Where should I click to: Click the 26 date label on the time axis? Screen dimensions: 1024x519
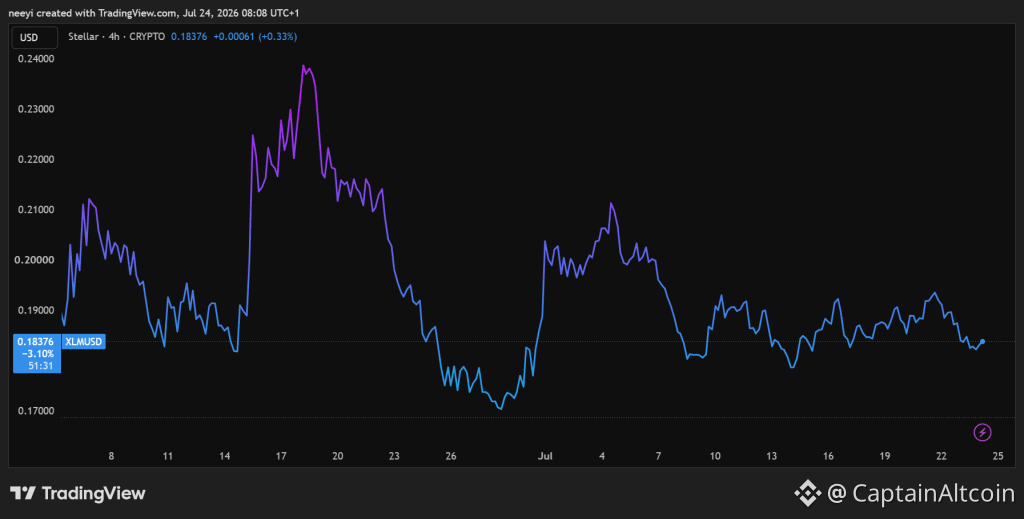coord(451,456)
